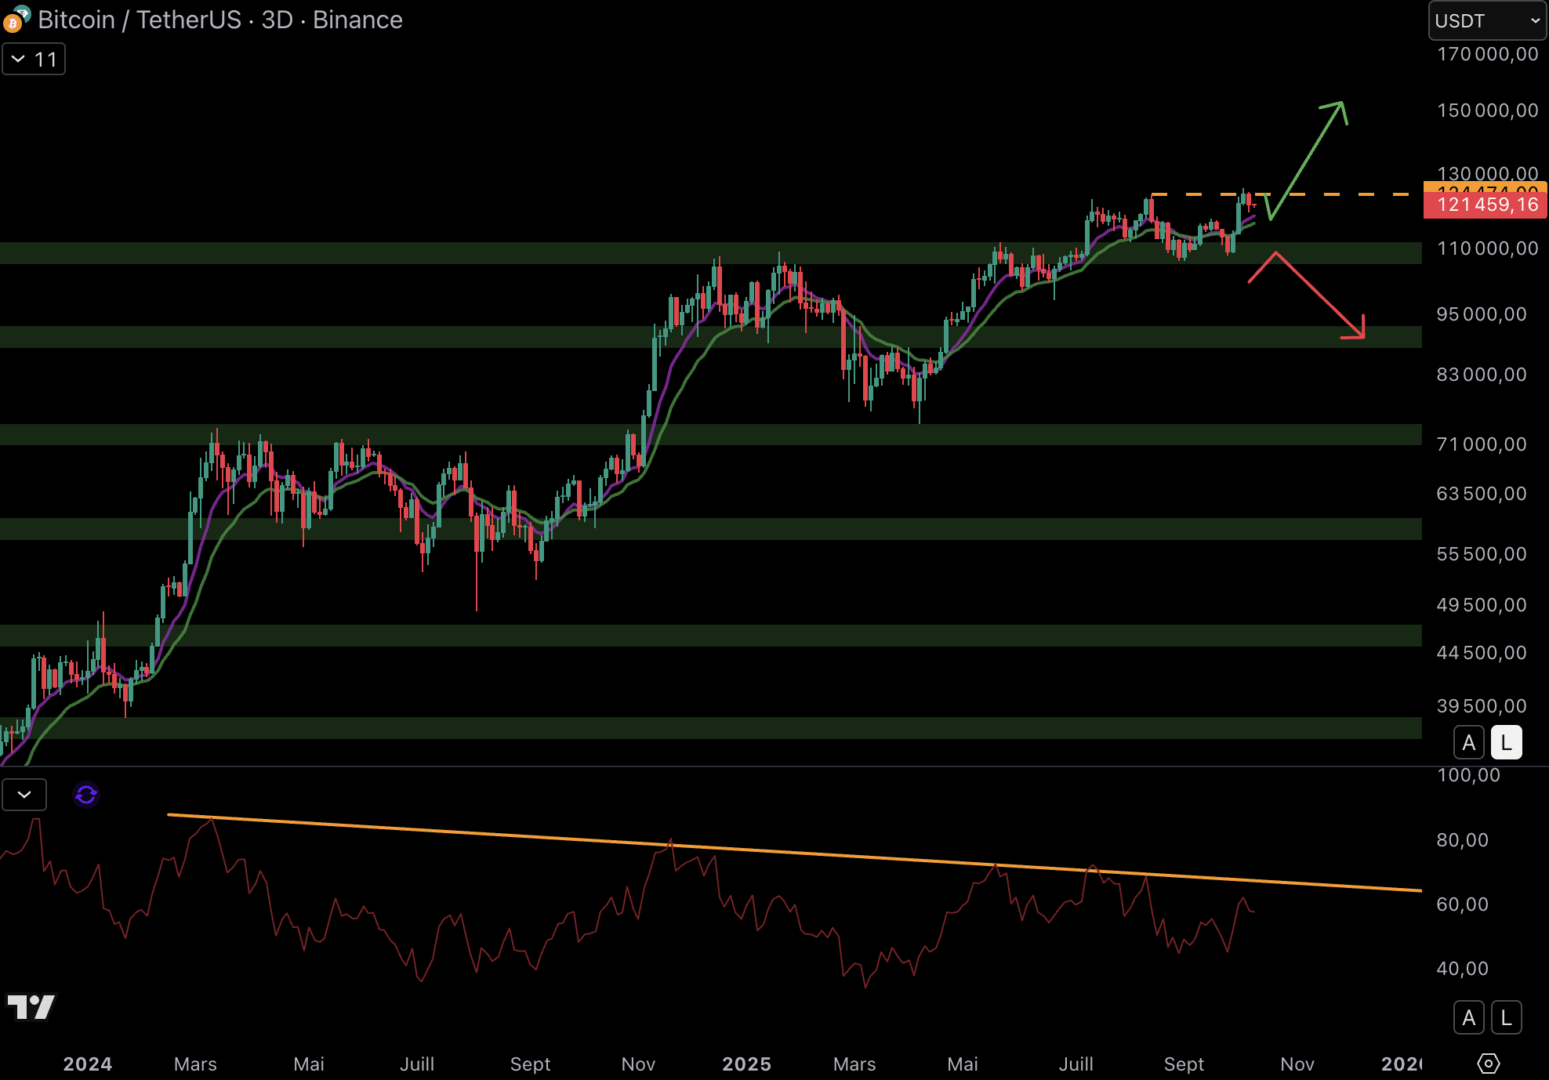Click the Bitcoin / TetherUS symbol title
This screenshot has height=1080, width=1549.
tap(220, 20)
